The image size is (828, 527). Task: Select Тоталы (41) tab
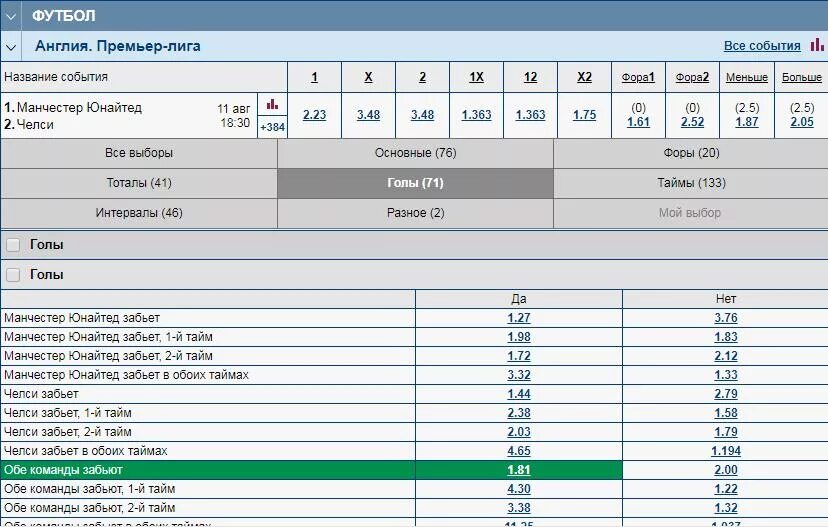click(139, 183)
